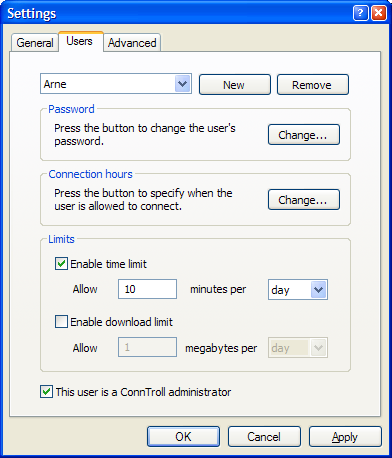Click the OK button
This screenshot has width=392, height=458.
(x=183, y=437)
